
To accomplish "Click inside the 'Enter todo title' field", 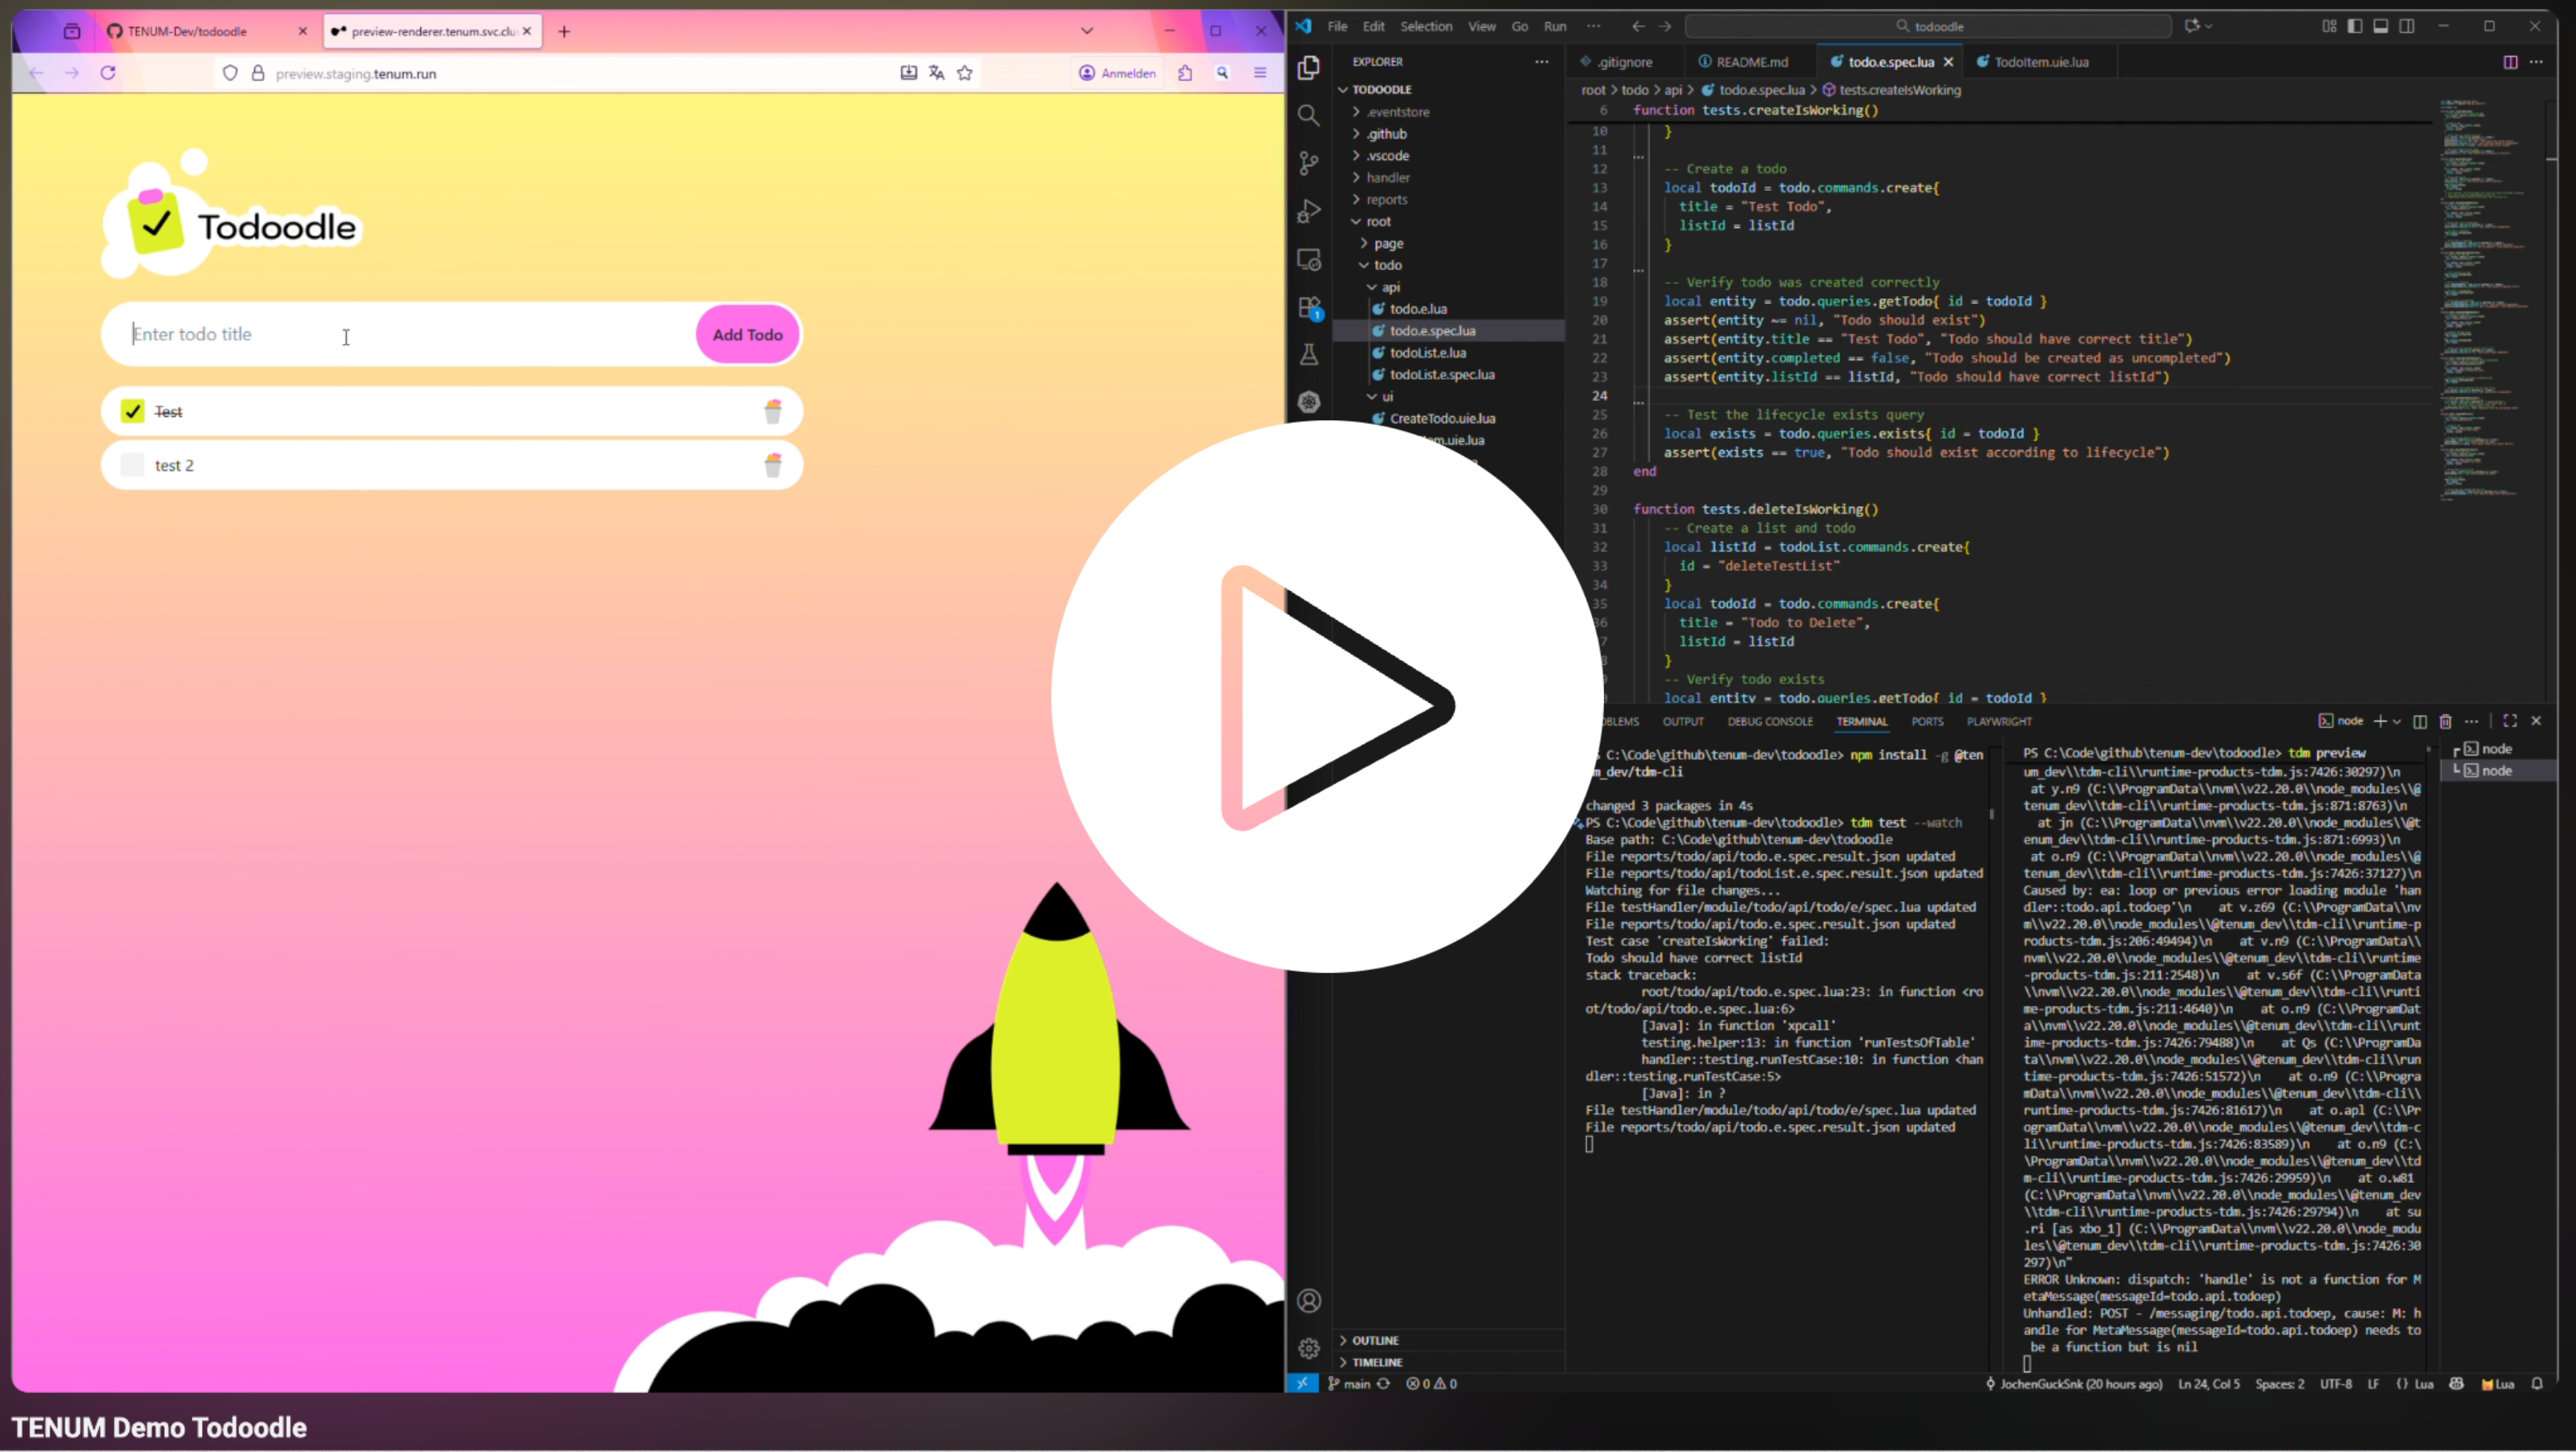I will tap(300, 334).
